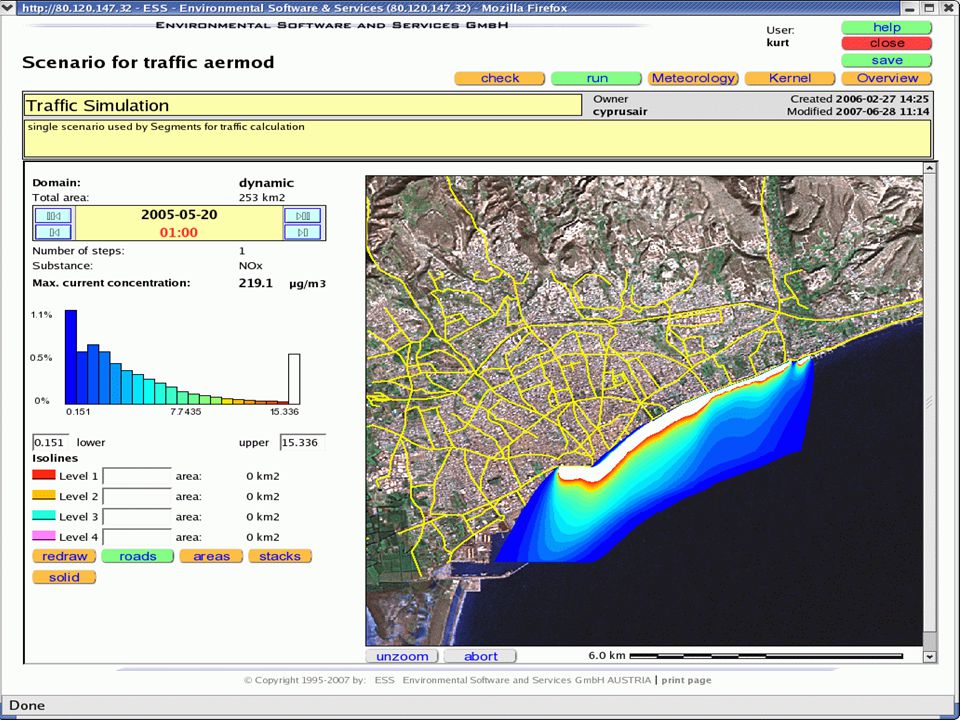Open the Firefox window menu icon

[7, 8]
